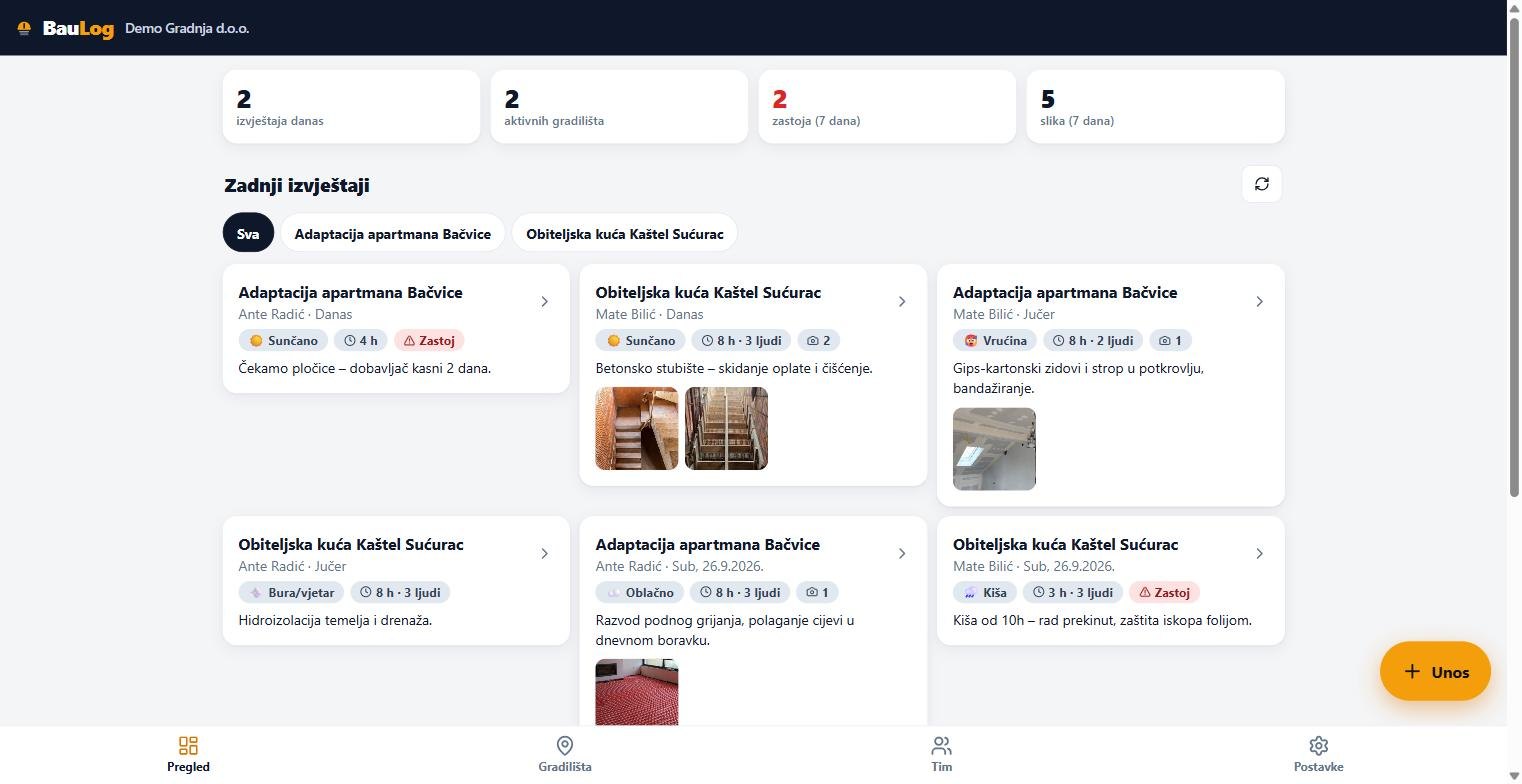Open the second stair photo in Betonsko stubište report
The width and height of the screenshot is (1522, 784).
(726, 428)
